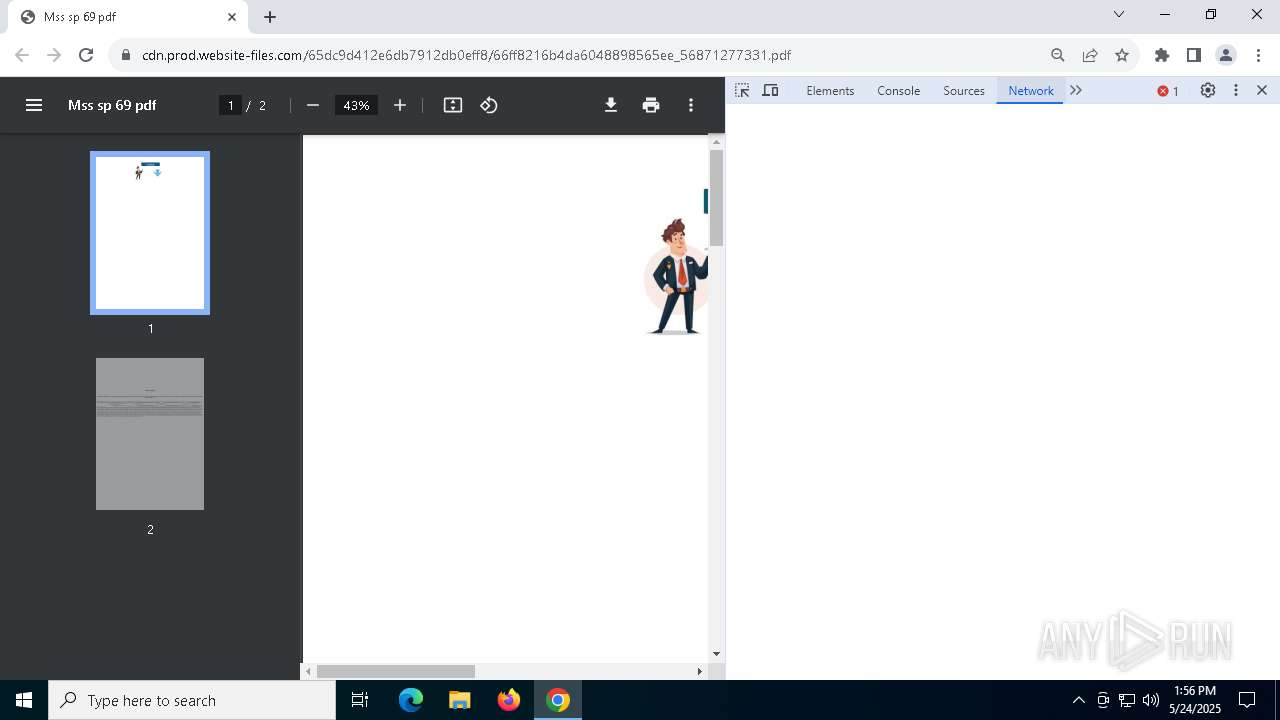1280x720 pixels.
Task: Open PDF viewer more actions menu
Action: [691, 105]
